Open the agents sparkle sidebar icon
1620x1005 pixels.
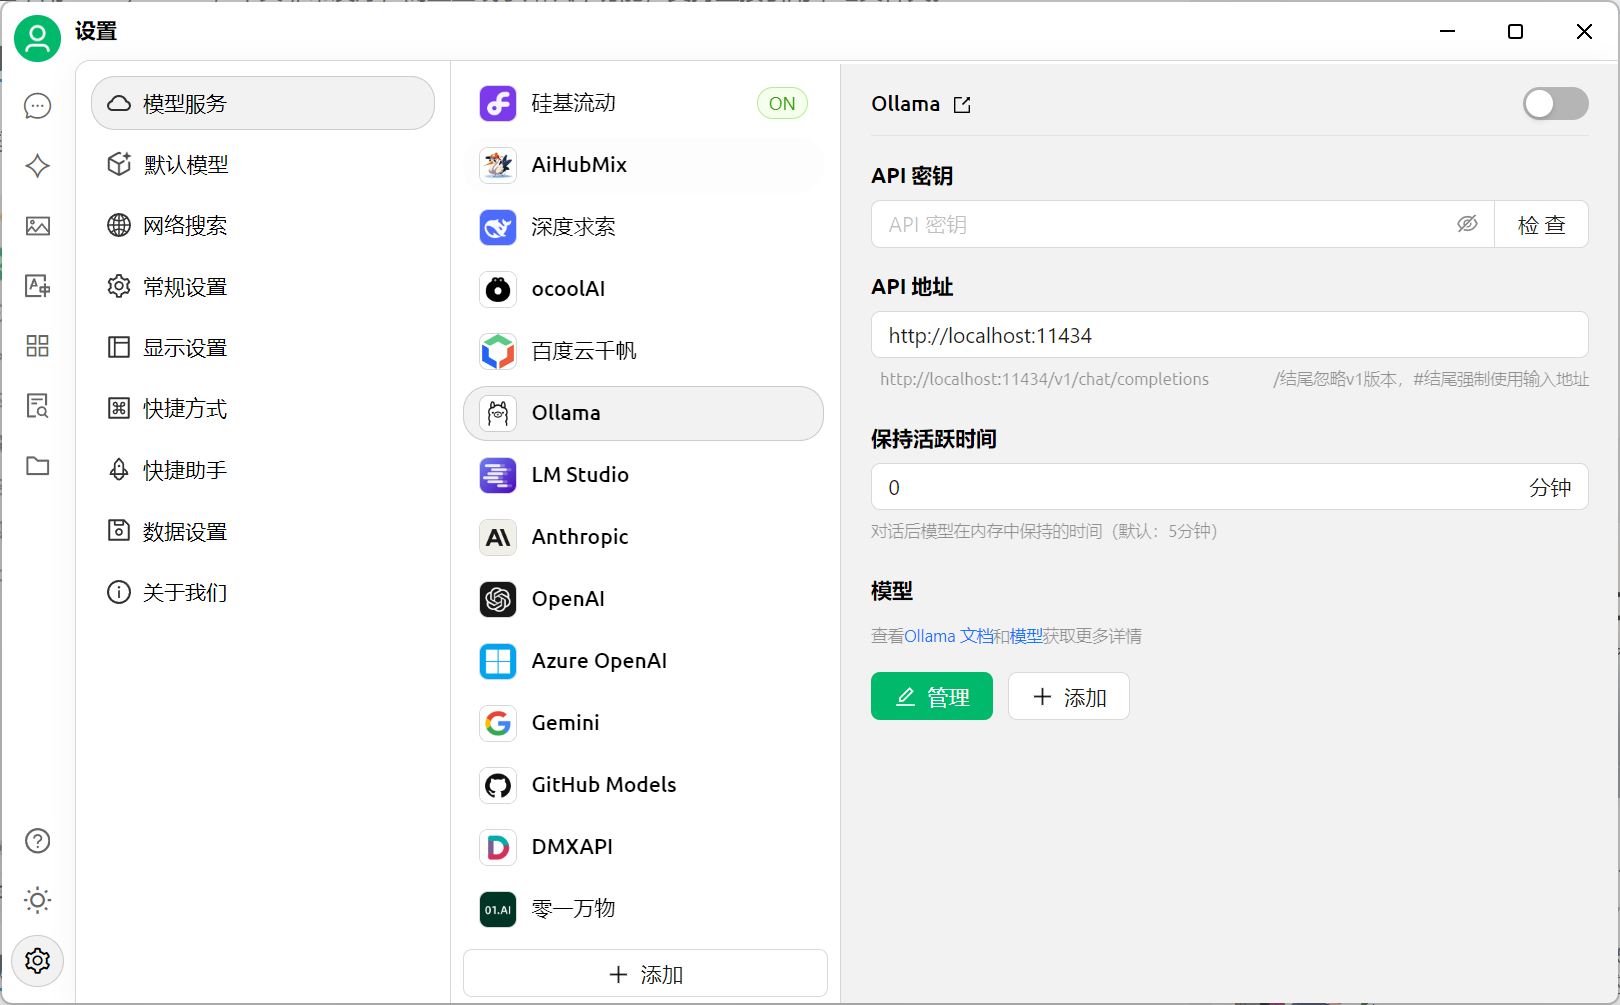click(x=38, y=166)
